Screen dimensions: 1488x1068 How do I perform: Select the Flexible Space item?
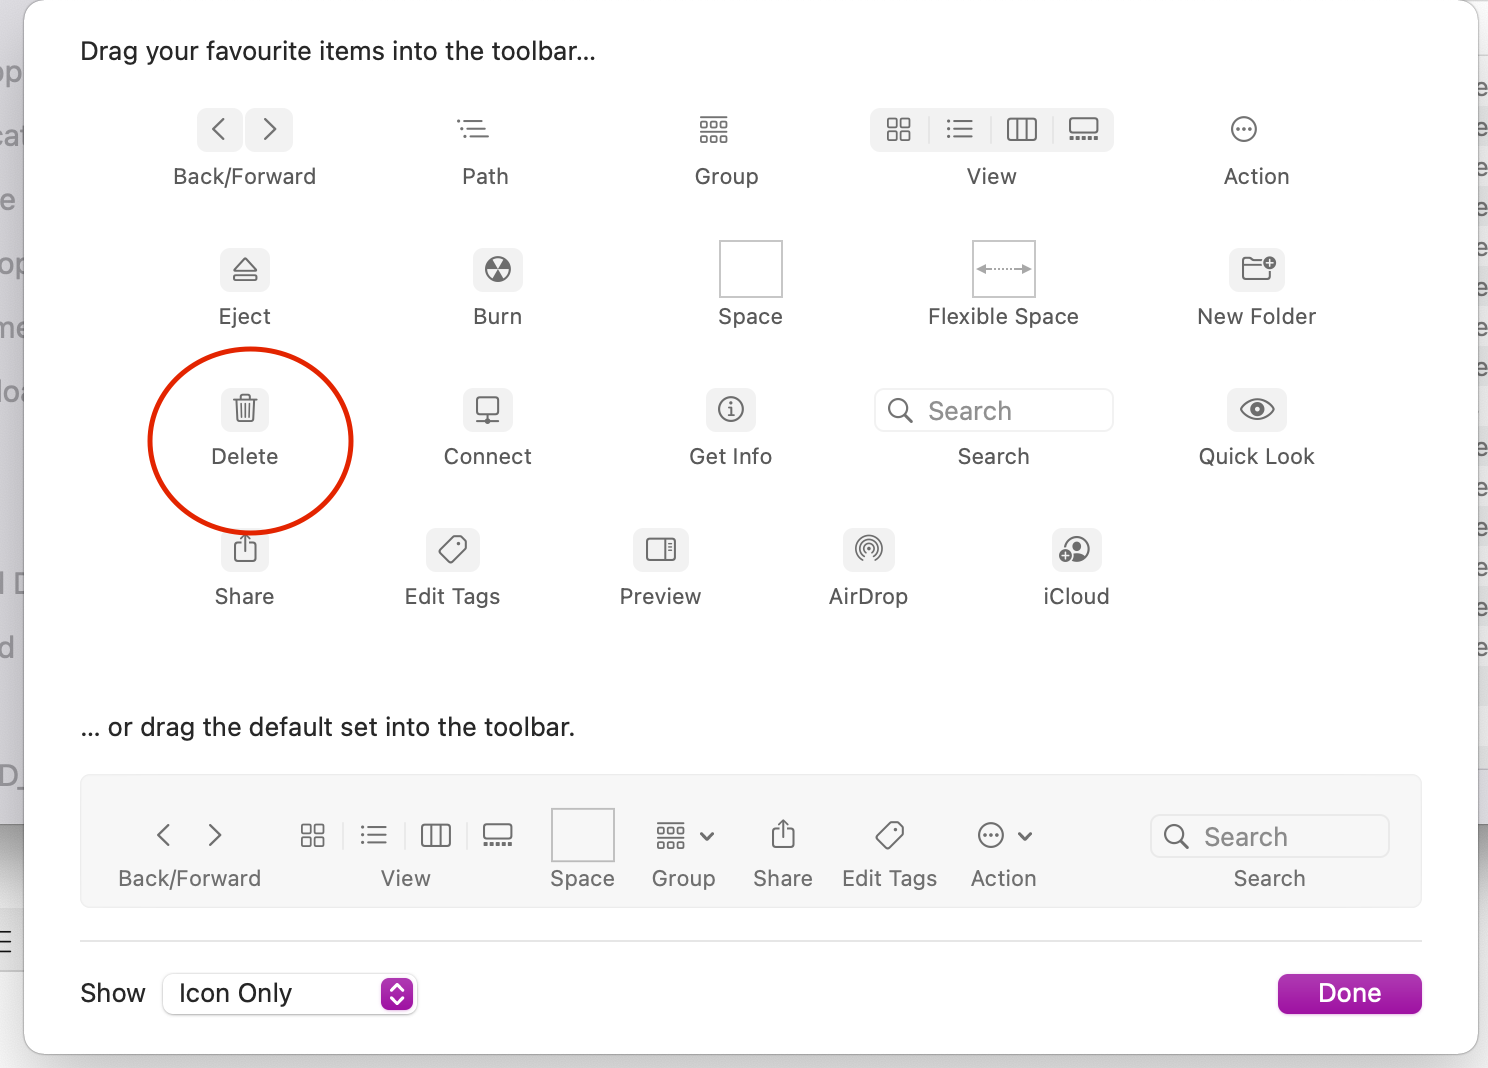pyautogui.click(x=1004, y=269)
